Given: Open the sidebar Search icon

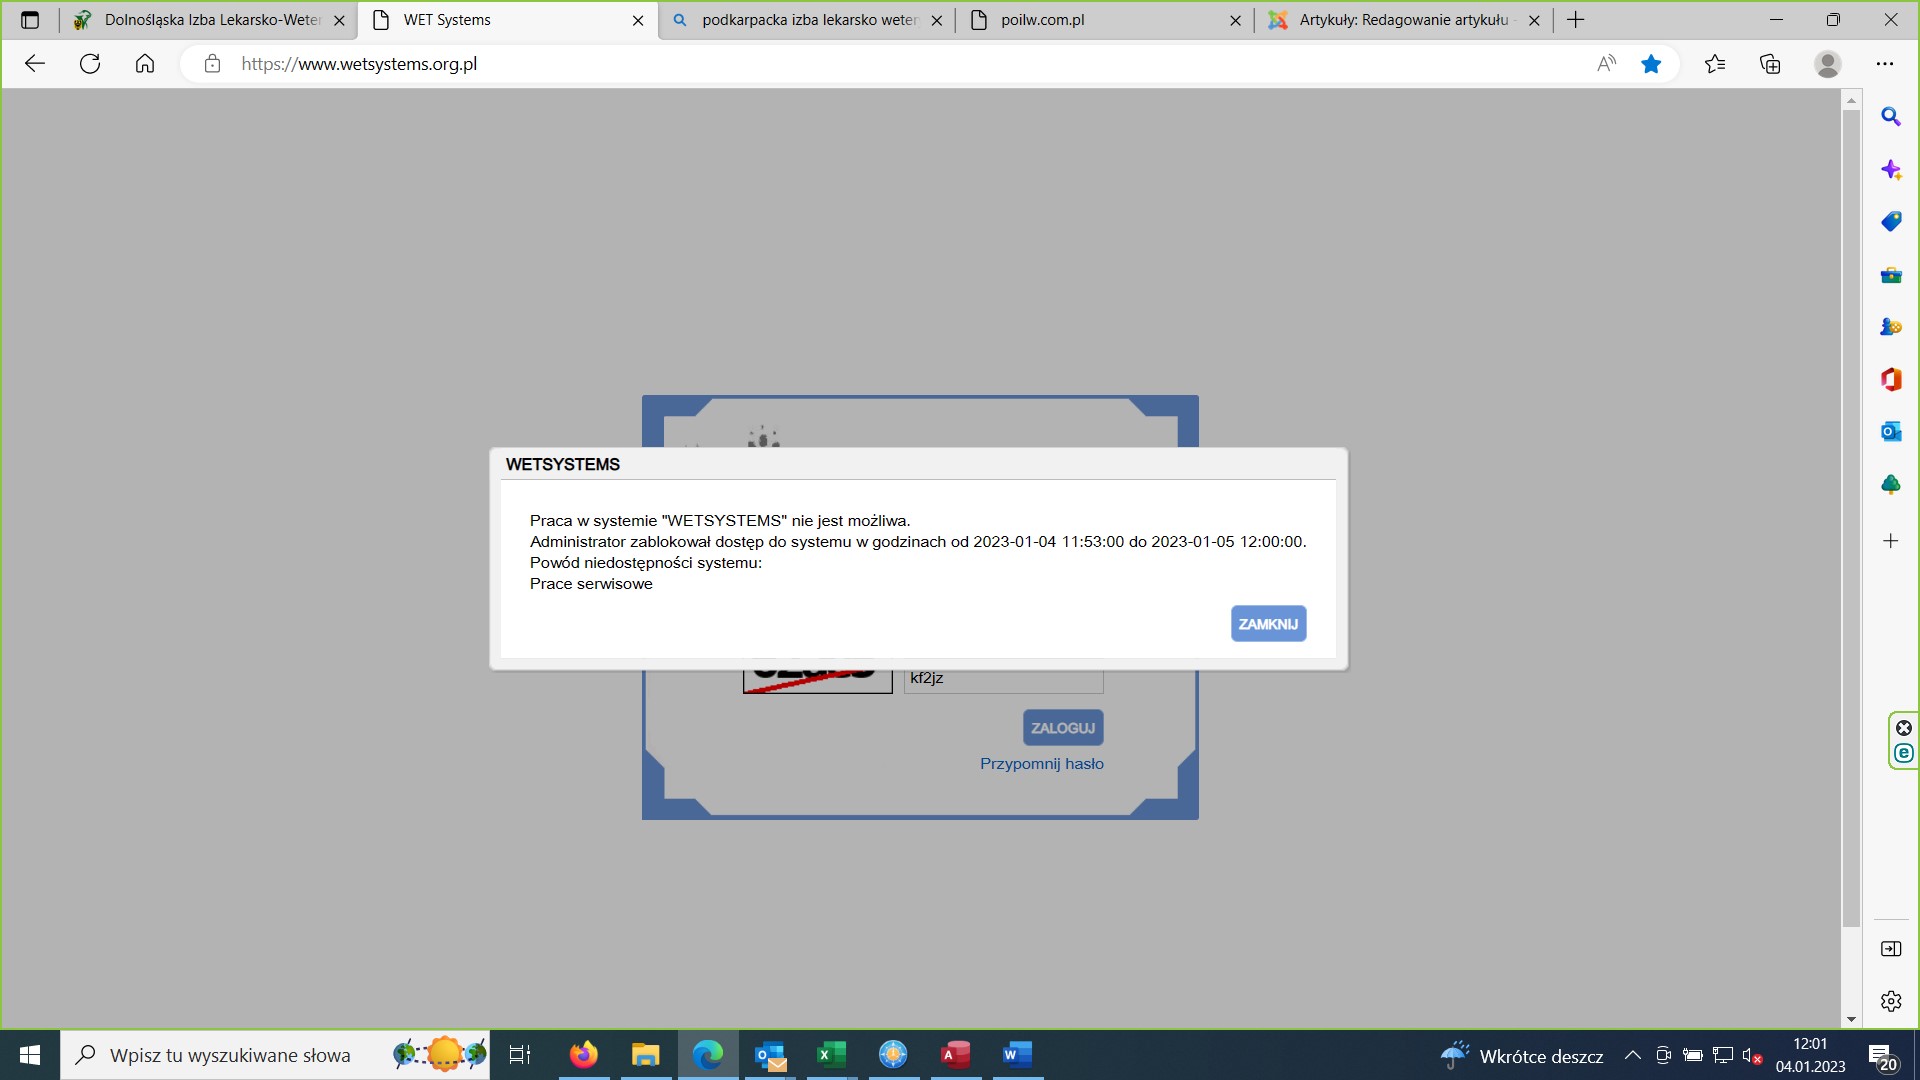Looking at the screenshot, I should pyautogui.click(x=1890, y=117).
